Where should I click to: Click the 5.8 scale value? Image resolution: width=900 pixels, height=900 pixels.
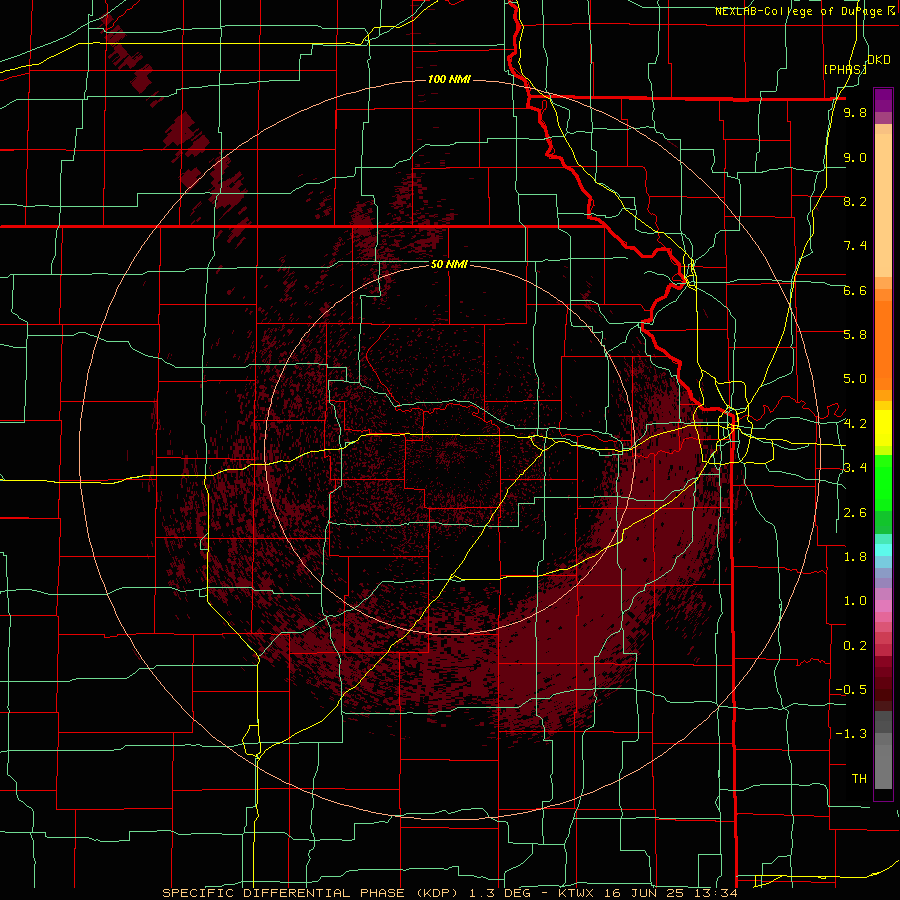point(855,335)
